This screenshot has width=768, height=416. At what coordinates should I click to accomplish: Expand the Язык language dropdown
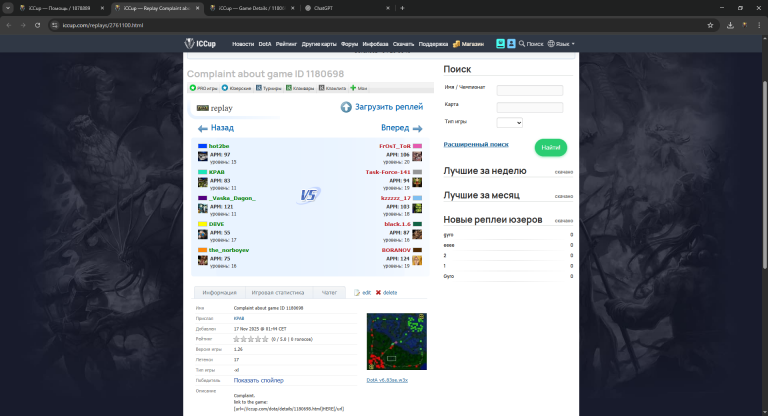pyautogui.click(x=561, y=44)
